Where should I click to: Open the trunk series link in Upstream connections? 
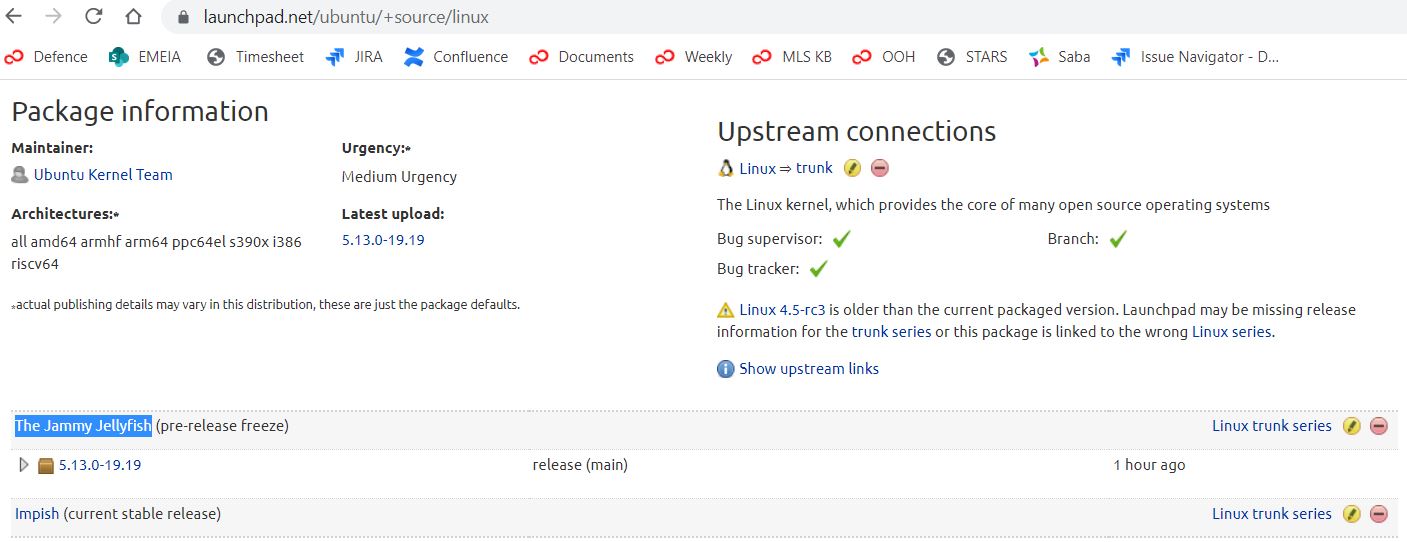814,168
